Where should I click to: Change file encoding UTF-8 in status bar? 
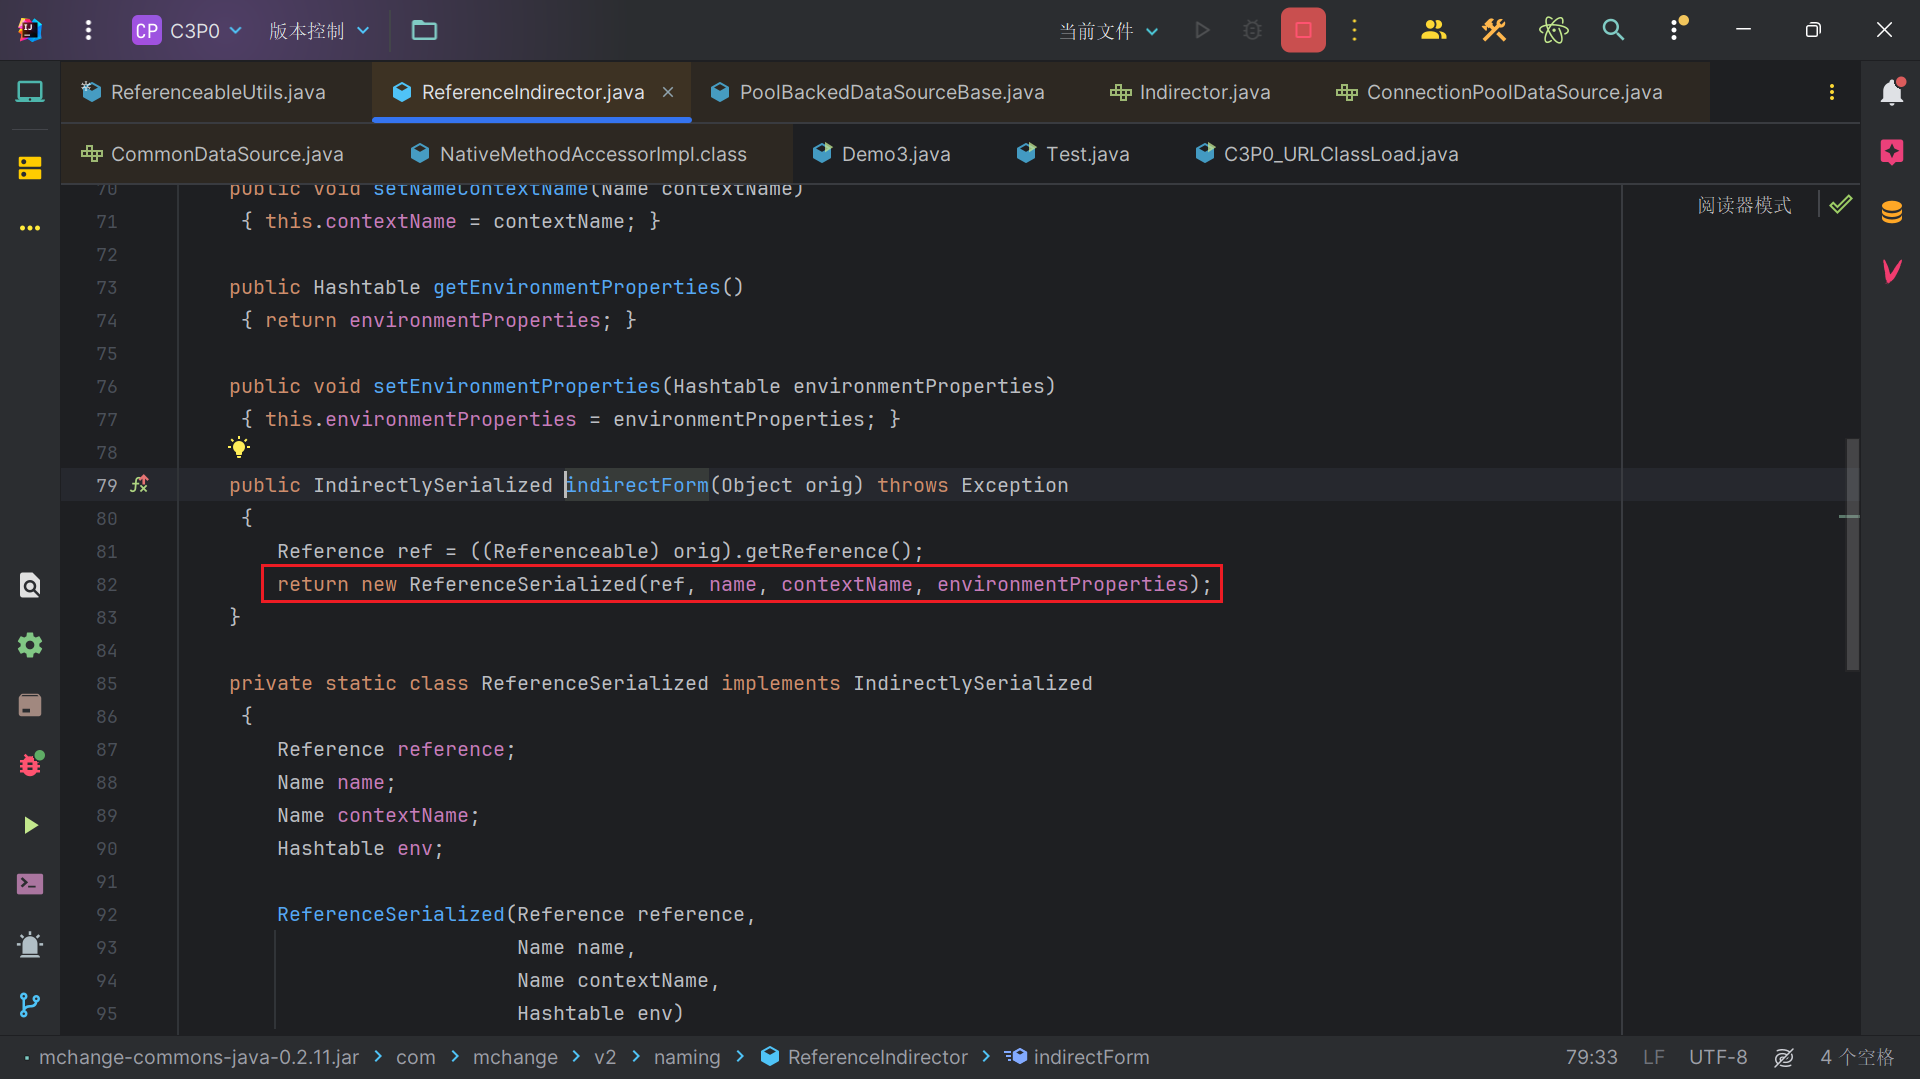point(1718,1057)
